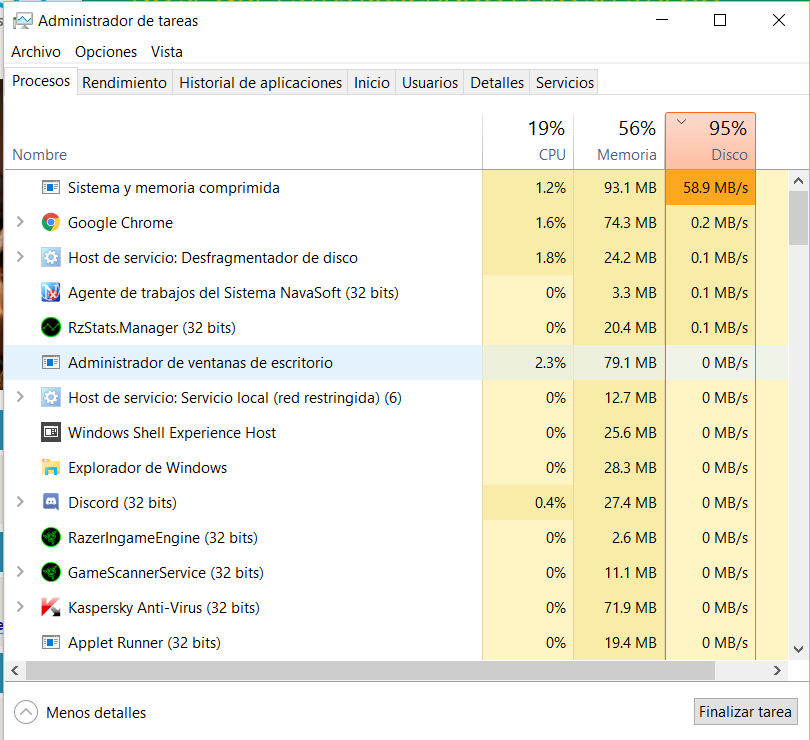This screenshot has height=740, width=810.
Task: Click the vertical scrollbar thumb
Action: [798, 218]
